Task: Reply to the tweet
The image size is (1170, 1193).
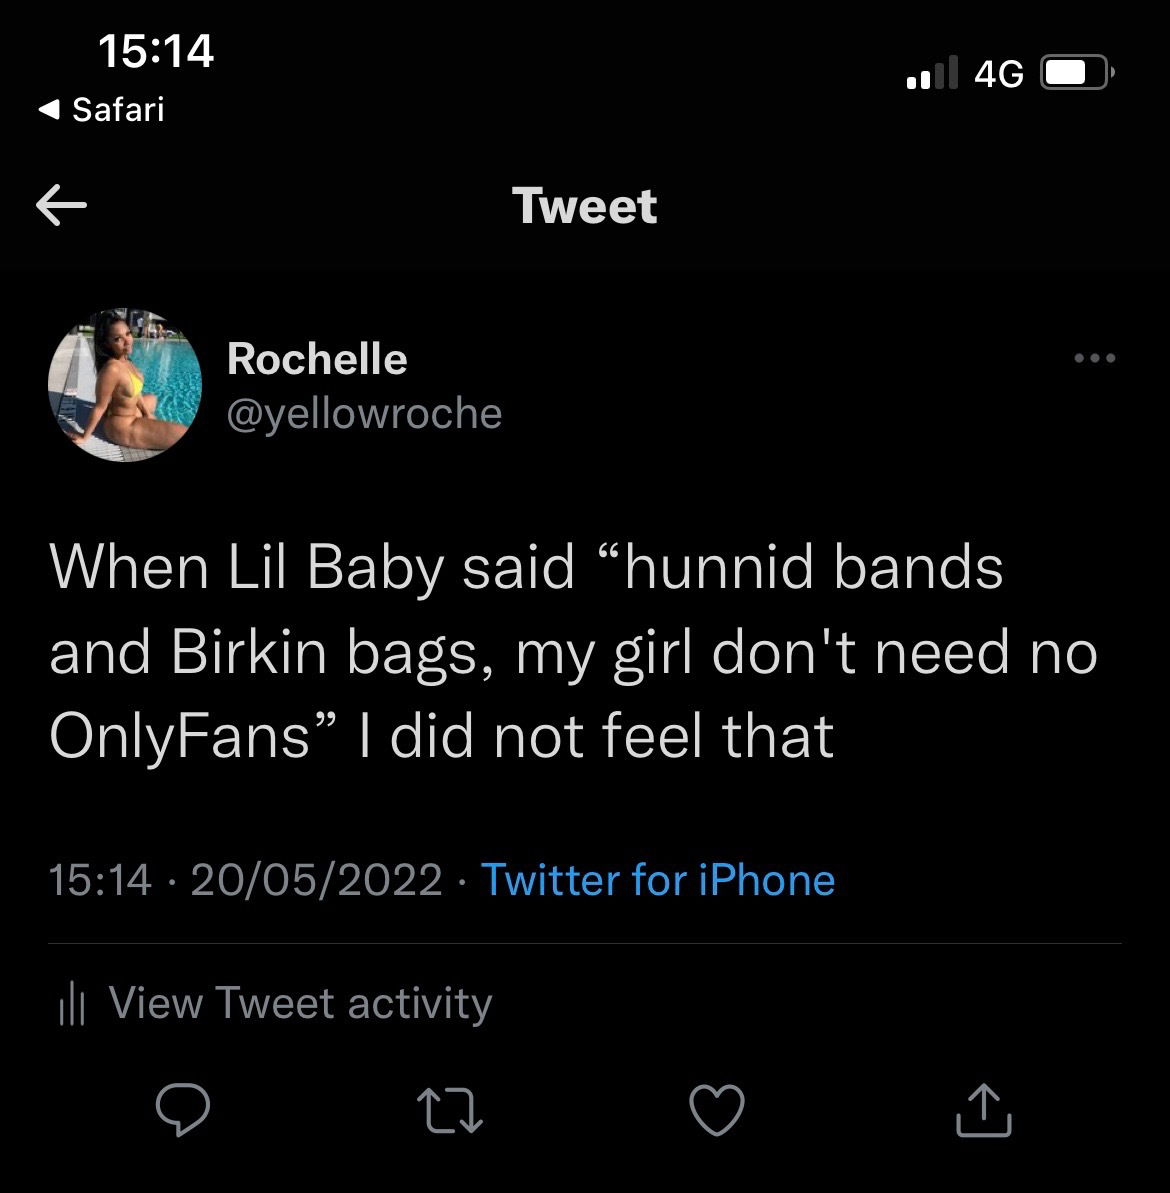Action: pyautogui.click(x=183, y=1110)
